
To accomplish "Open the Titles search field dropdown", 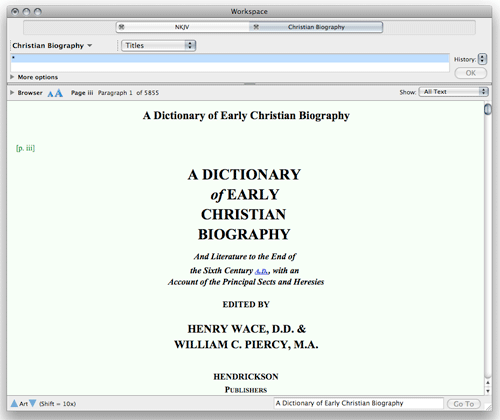I will click(x=158, y=45).
